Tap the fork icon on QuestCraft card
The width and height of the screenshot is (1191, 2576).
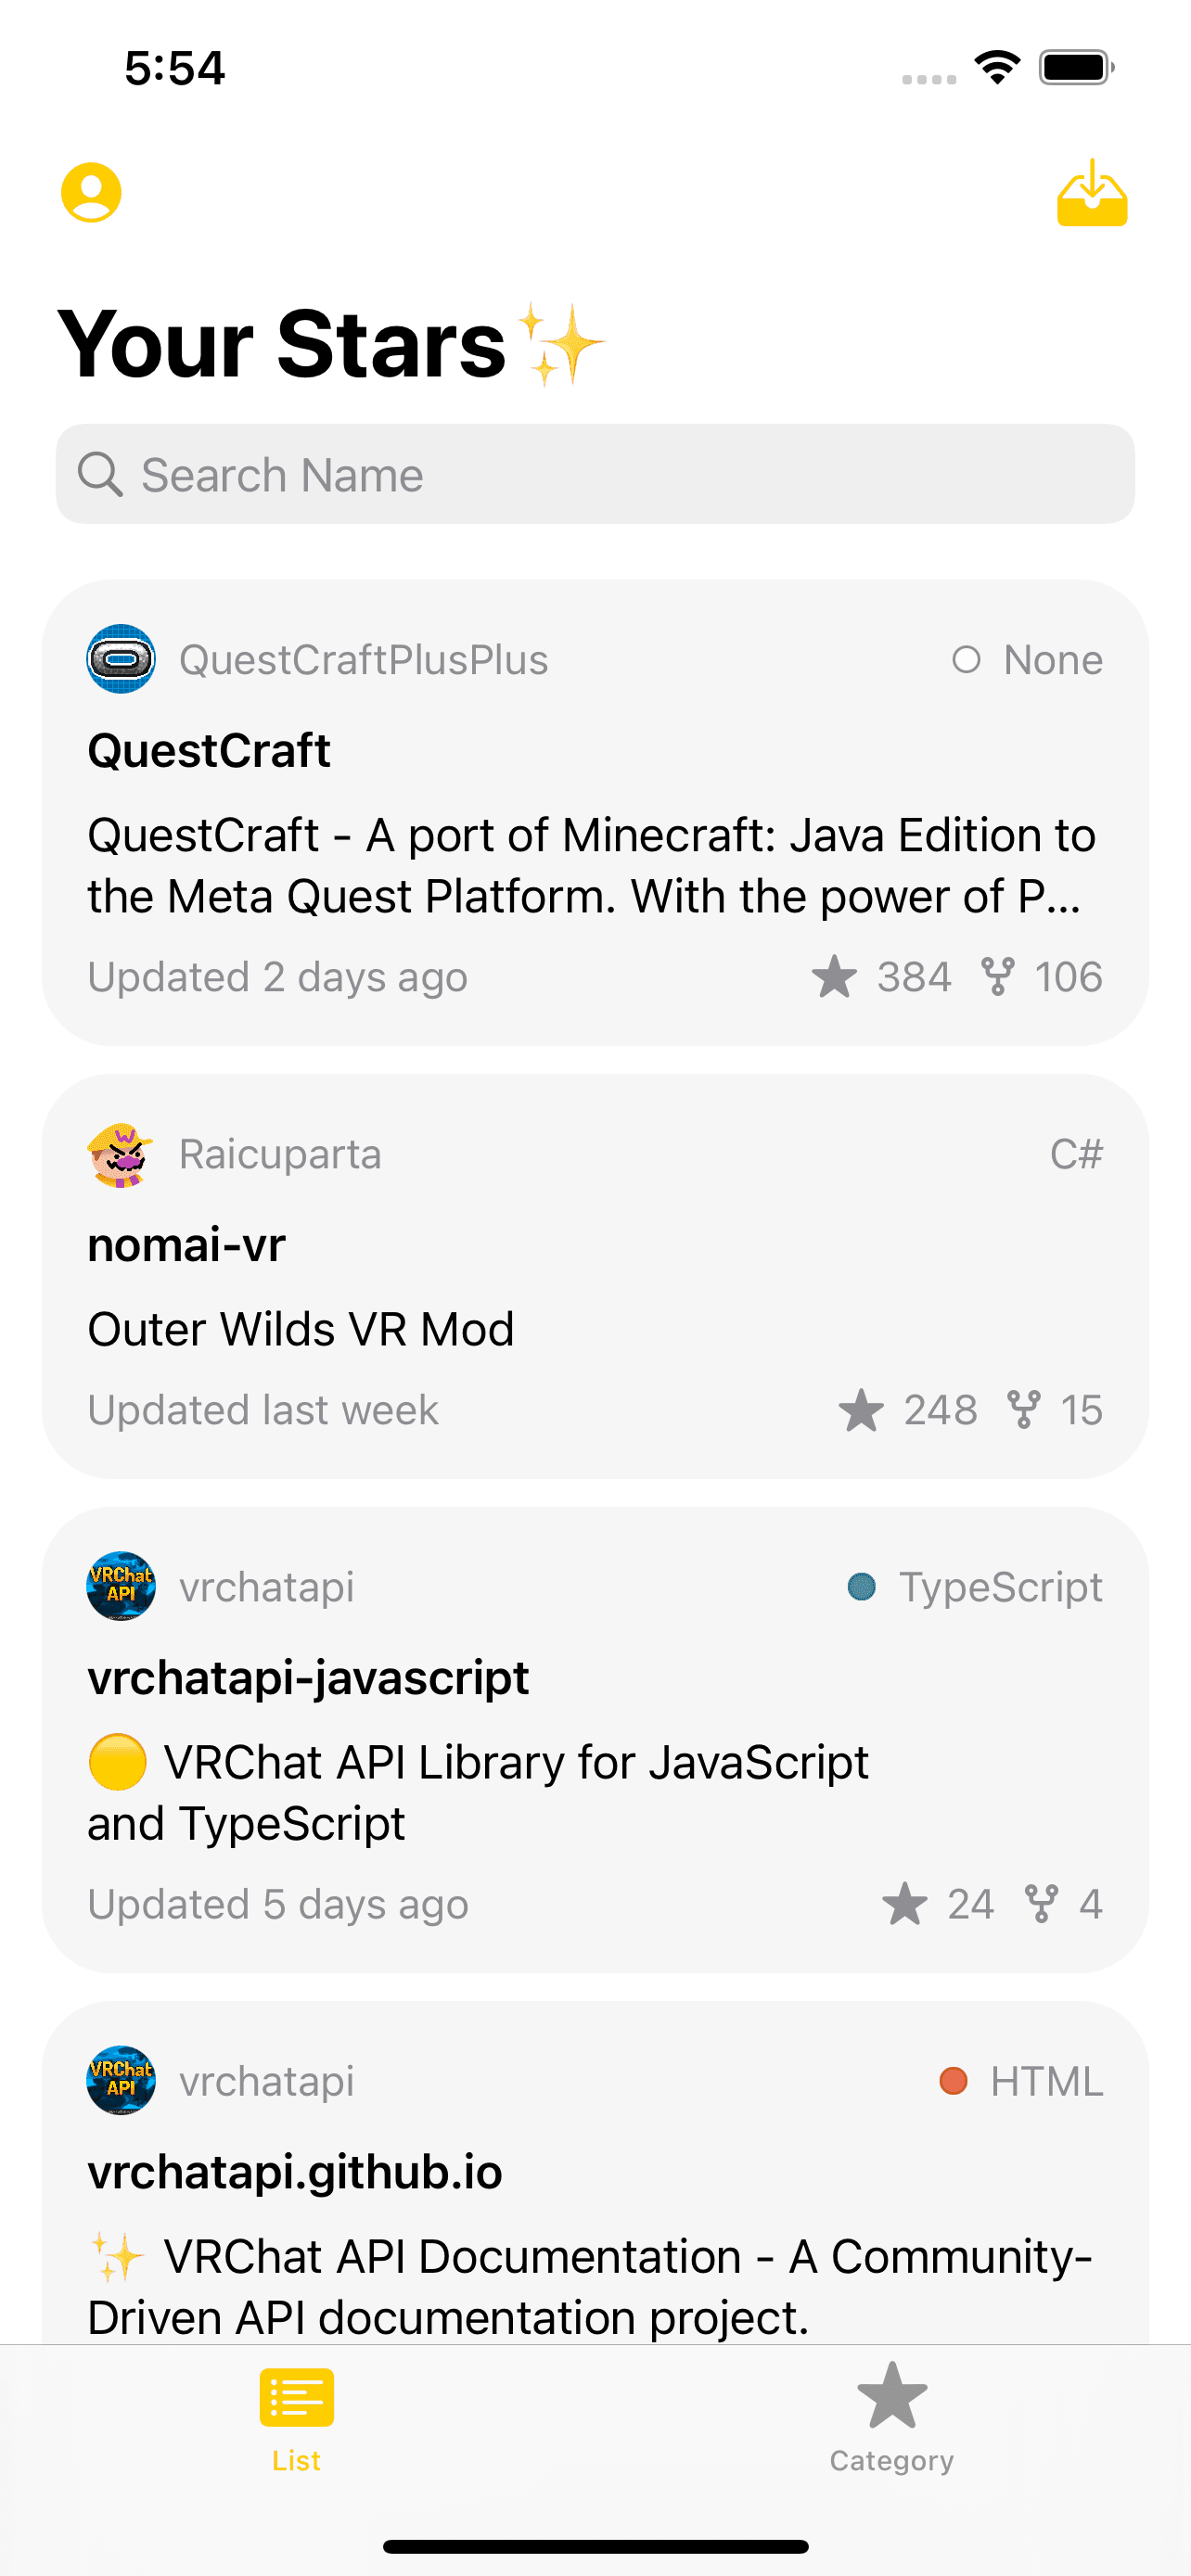(997, 977)
